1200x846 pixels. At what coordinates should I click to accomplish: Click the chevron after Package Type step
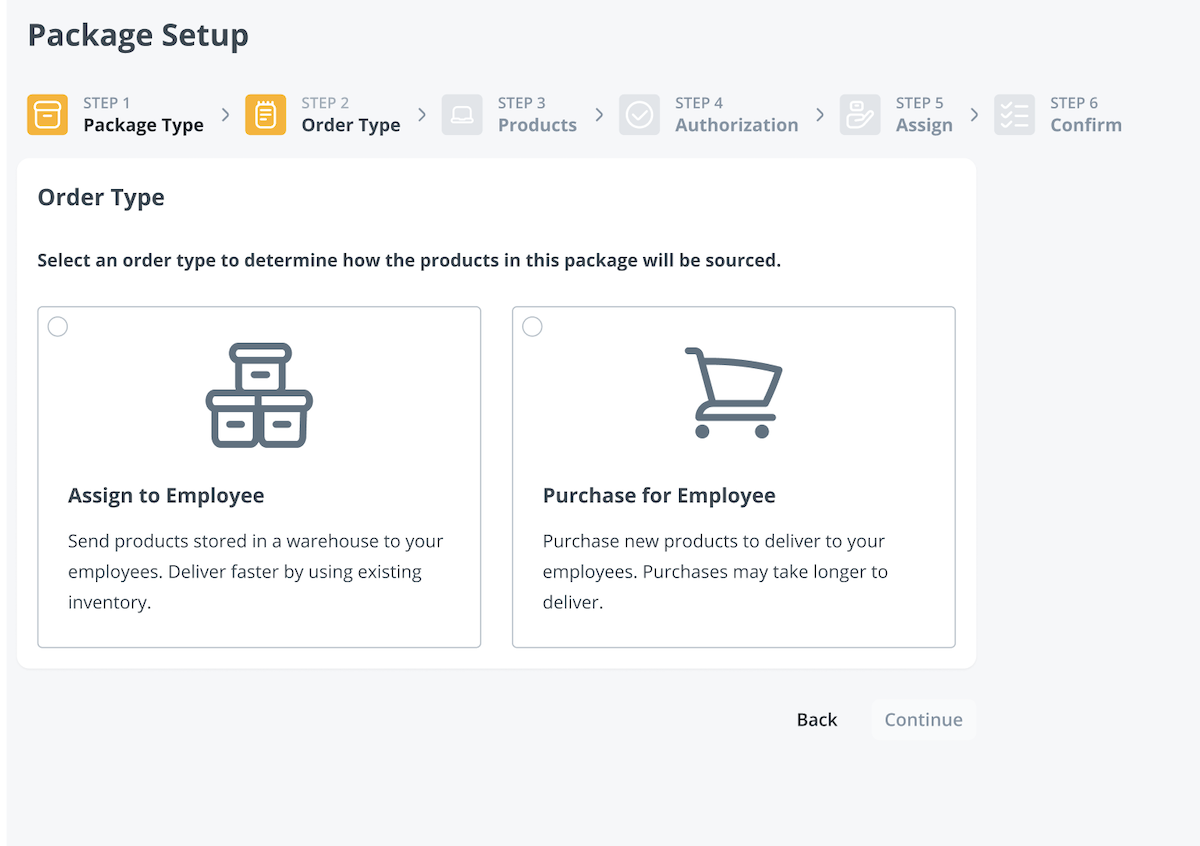coord(225,115)
